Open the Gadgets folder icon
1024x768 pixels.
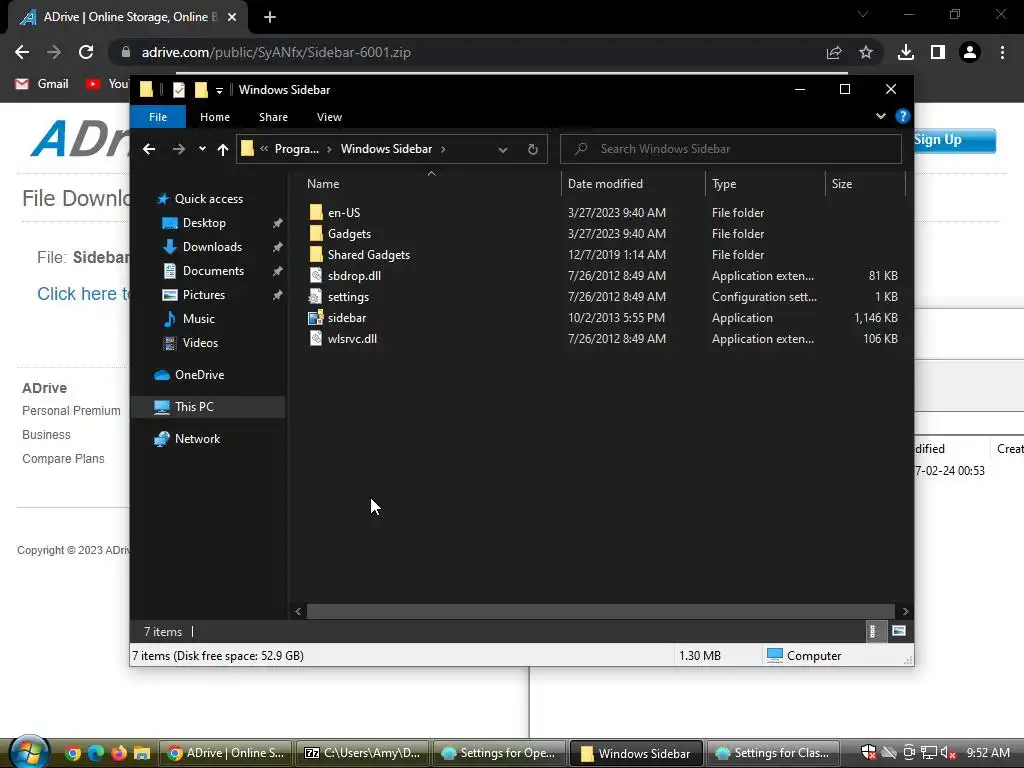point(316,233)
